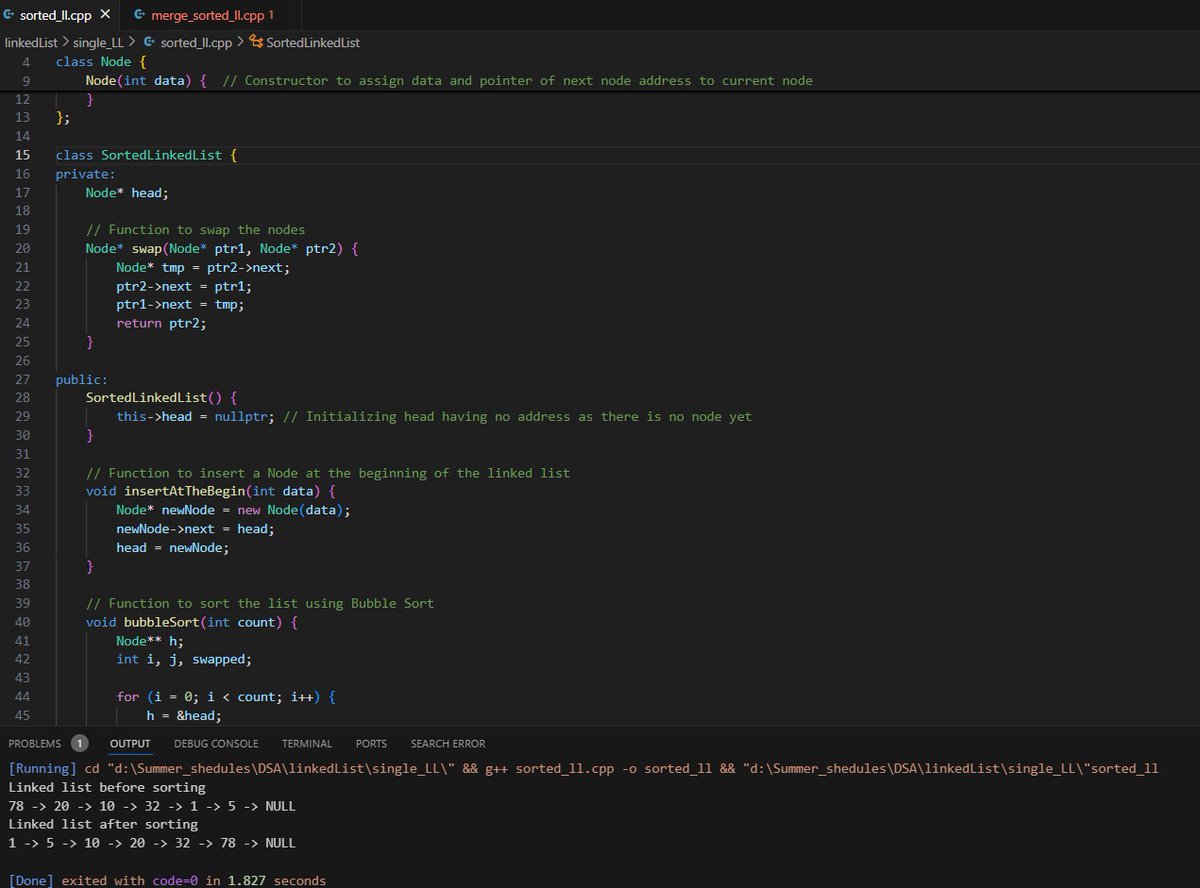Click the '[Done] exited with code=0' line
Image resolution: width=1200 pixels, height=888 pixels.
[167, 880]
